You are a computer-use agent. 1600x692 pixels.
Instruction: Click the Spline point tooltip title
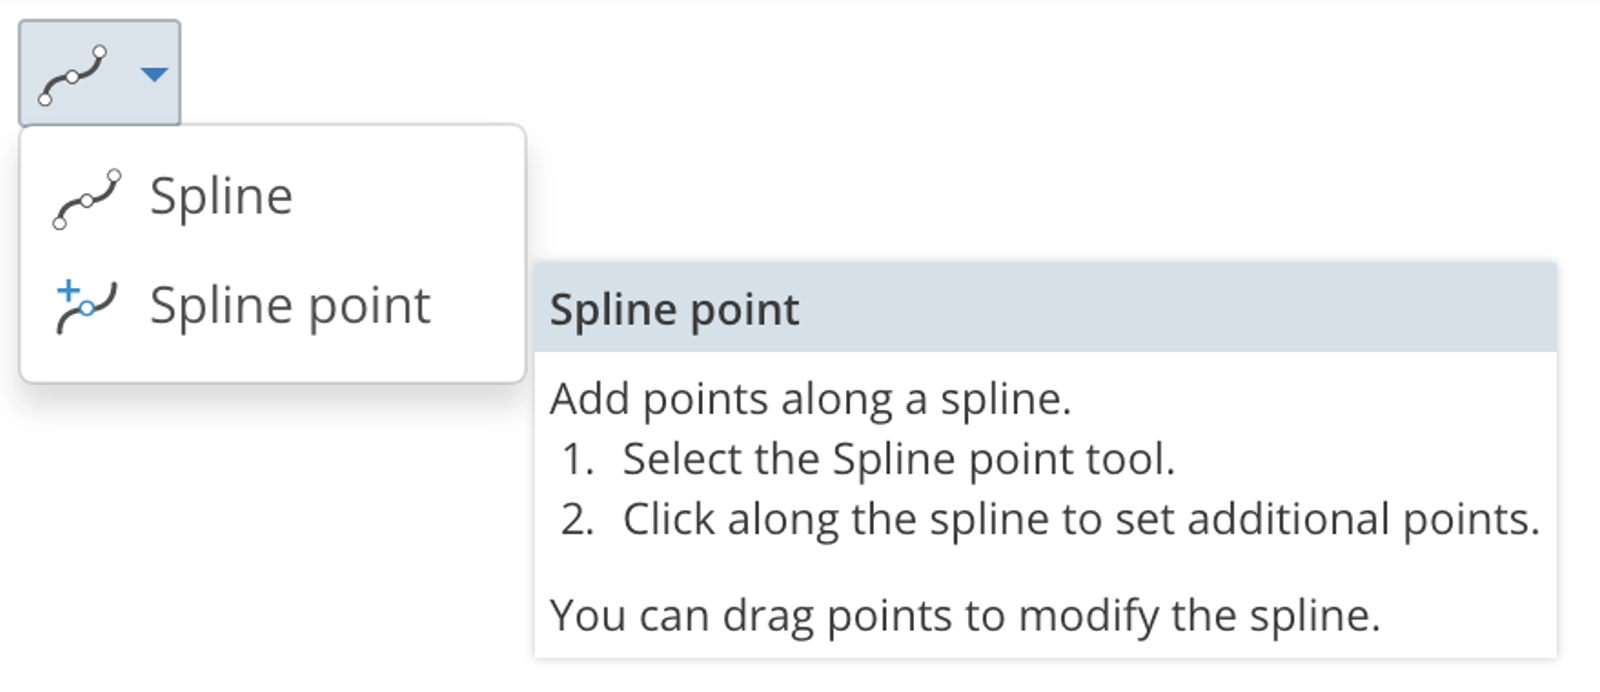(674, 310)
